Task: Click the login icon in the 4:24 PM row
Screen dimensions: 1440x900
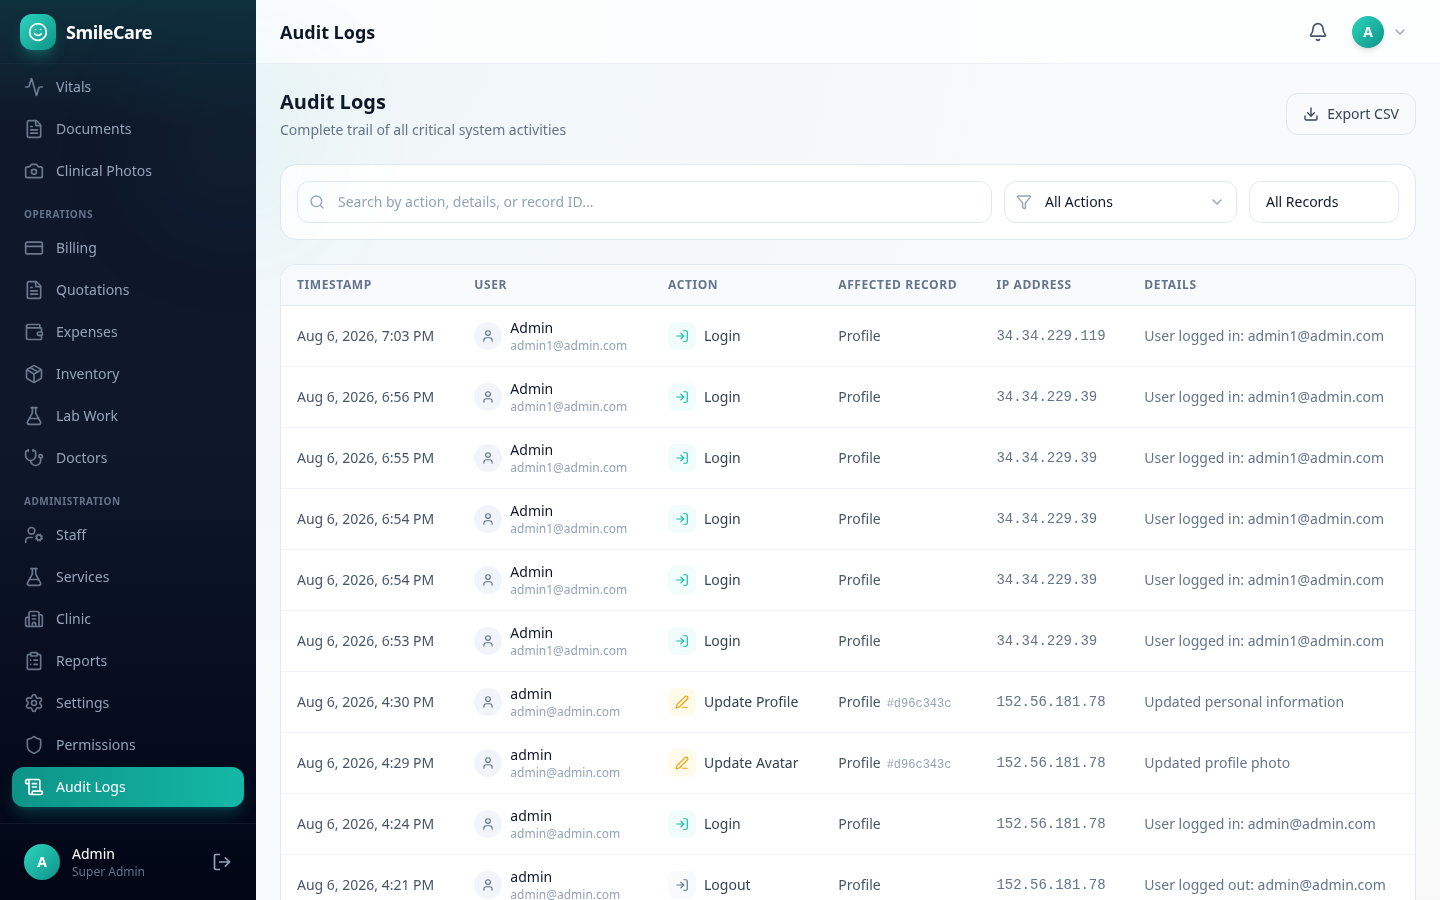Action: pos(682,824)
